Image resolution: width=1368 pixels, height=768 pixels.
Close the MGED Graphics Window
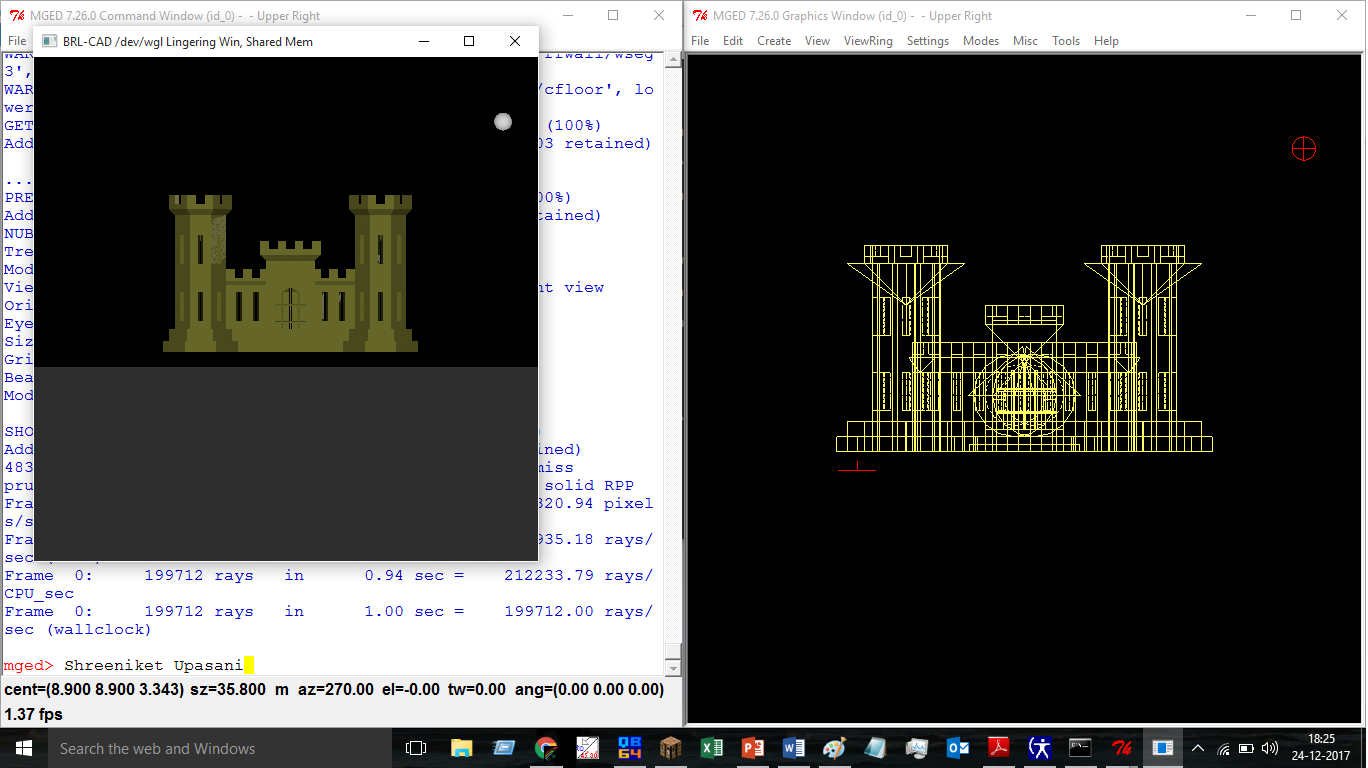[x=1342, y=15]
